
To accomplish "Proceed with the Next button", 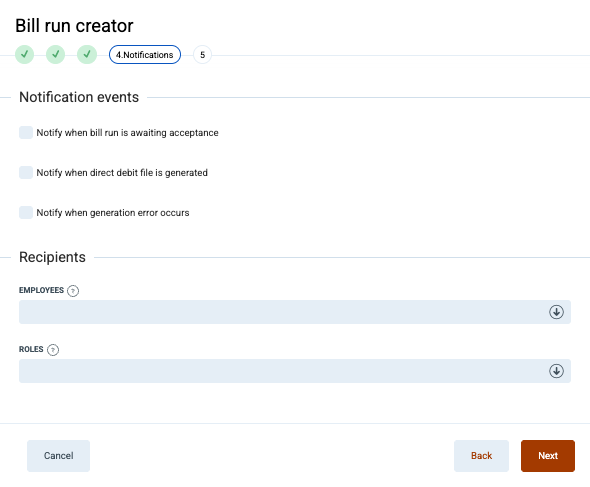I will 548,456.
